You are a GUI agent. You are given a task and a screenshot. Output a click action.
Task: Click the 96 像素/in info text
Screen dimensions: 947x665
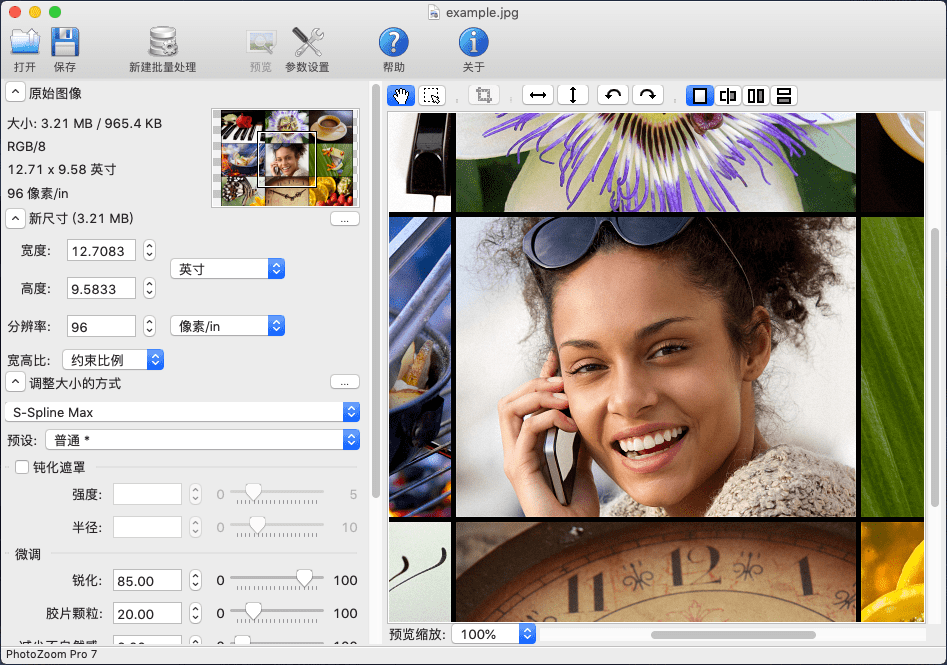click(x=38, y=193)
